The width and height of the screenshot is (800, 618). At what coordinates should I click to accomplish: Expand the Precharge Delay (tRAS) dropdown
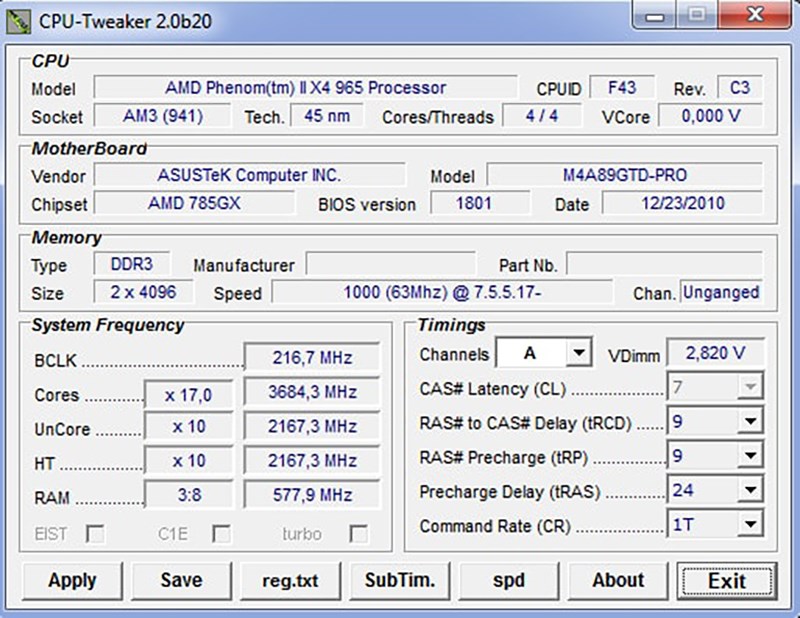[749, 489]
